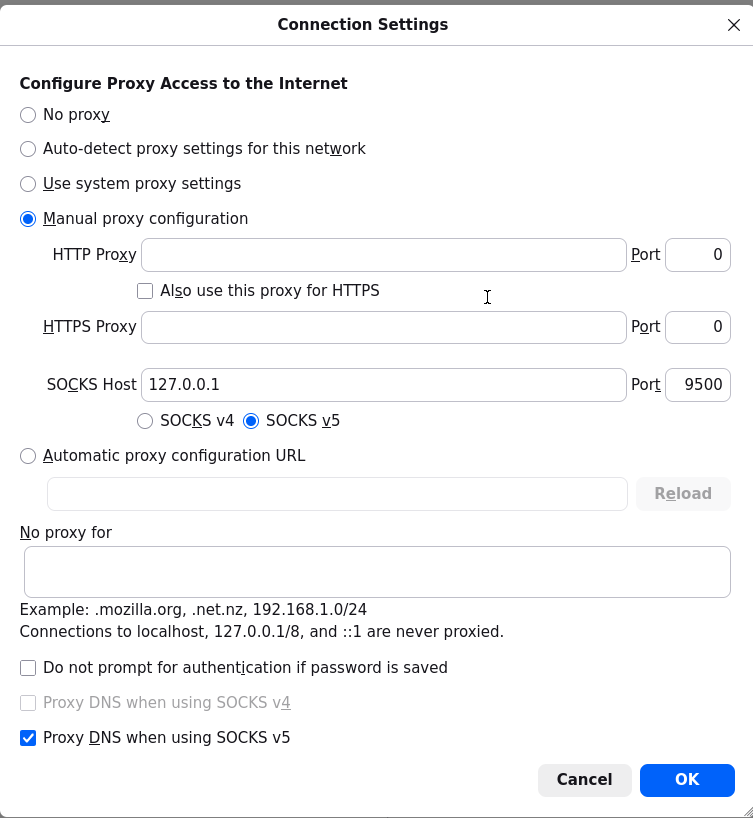Screen dimensions: 753x818
Task: Click the No proxy for text area
Action: [x=377, y=572]
